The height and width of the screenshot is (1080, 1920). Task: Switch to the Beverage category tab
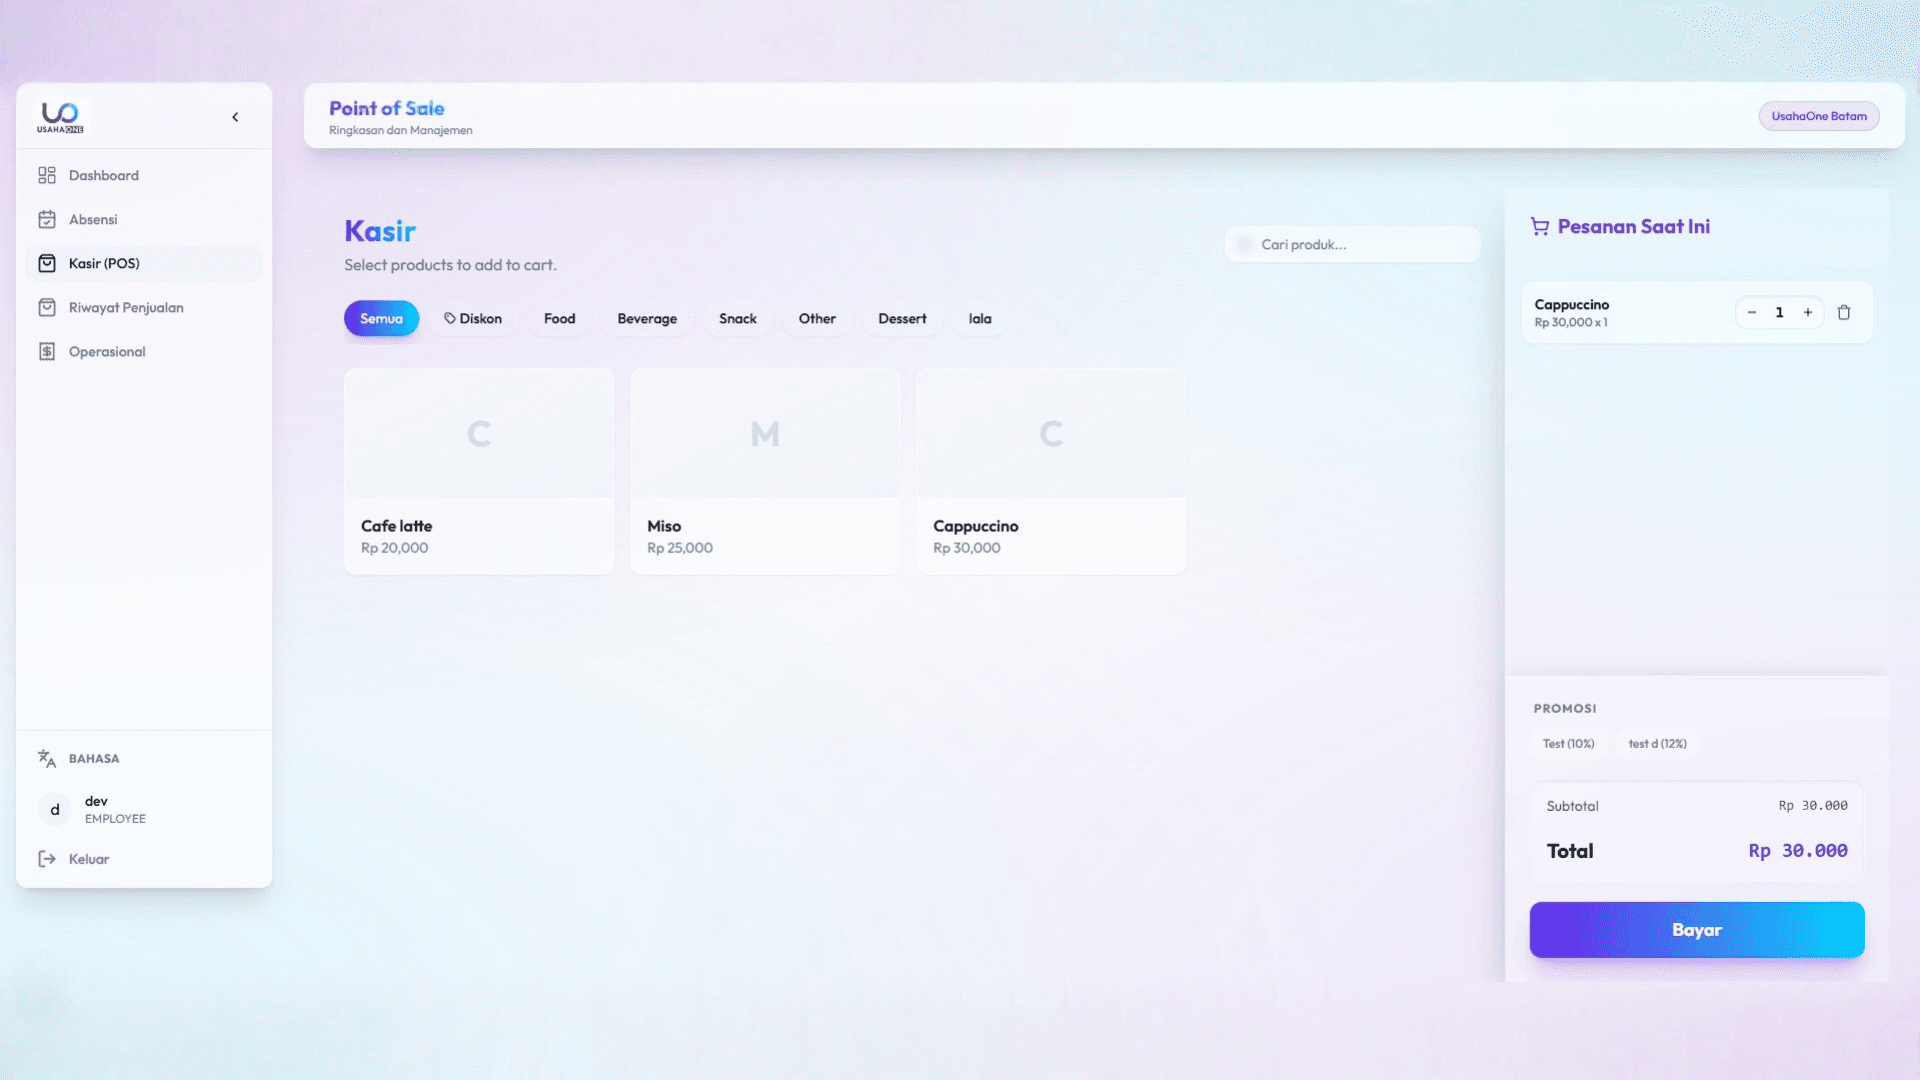646,318
